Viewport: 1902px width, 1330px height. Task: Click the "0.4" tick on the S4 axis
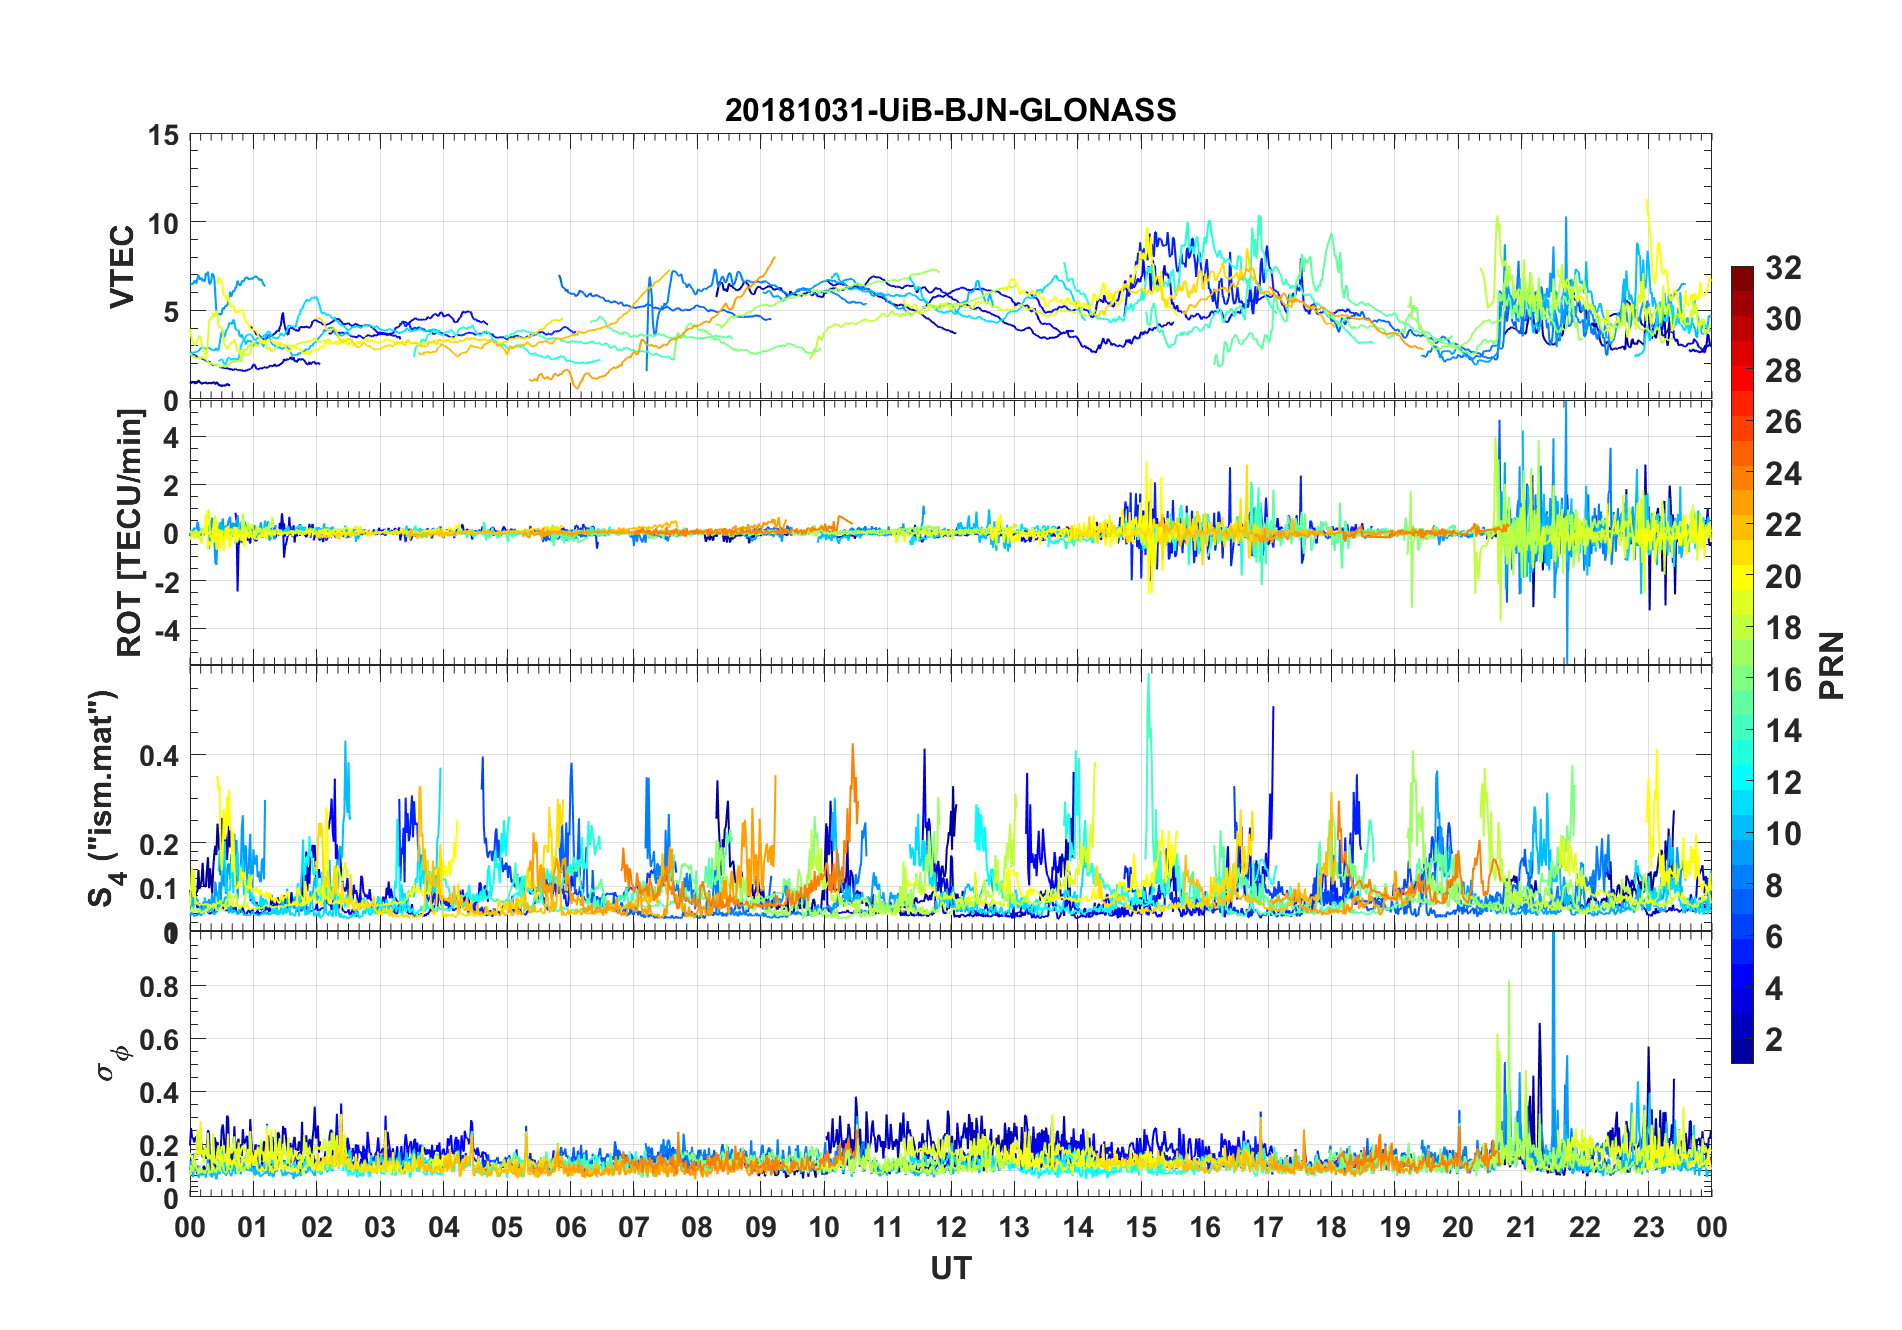[160, 756]
